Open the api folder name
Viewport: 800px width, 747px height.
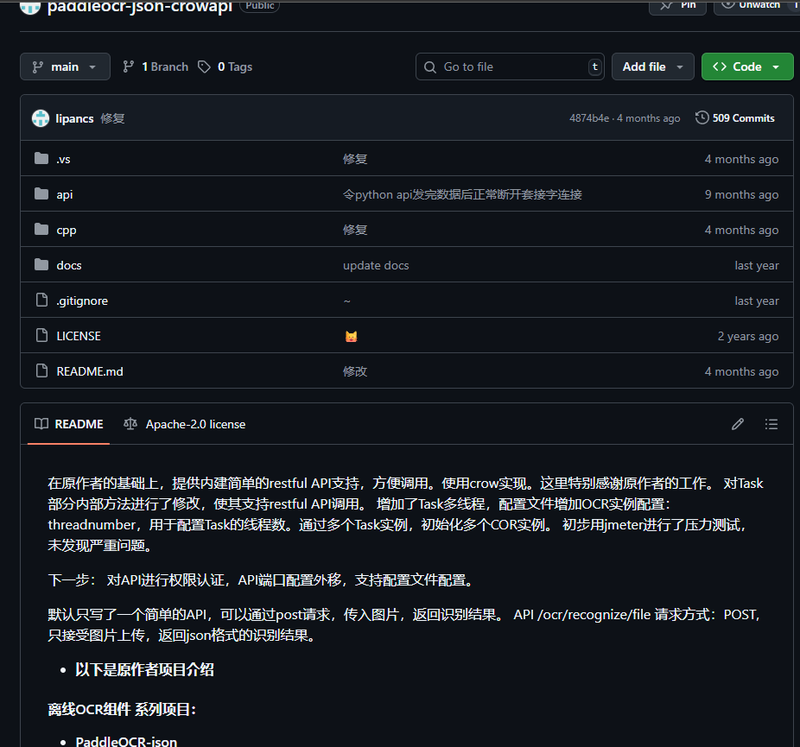[x=65, y=194]
